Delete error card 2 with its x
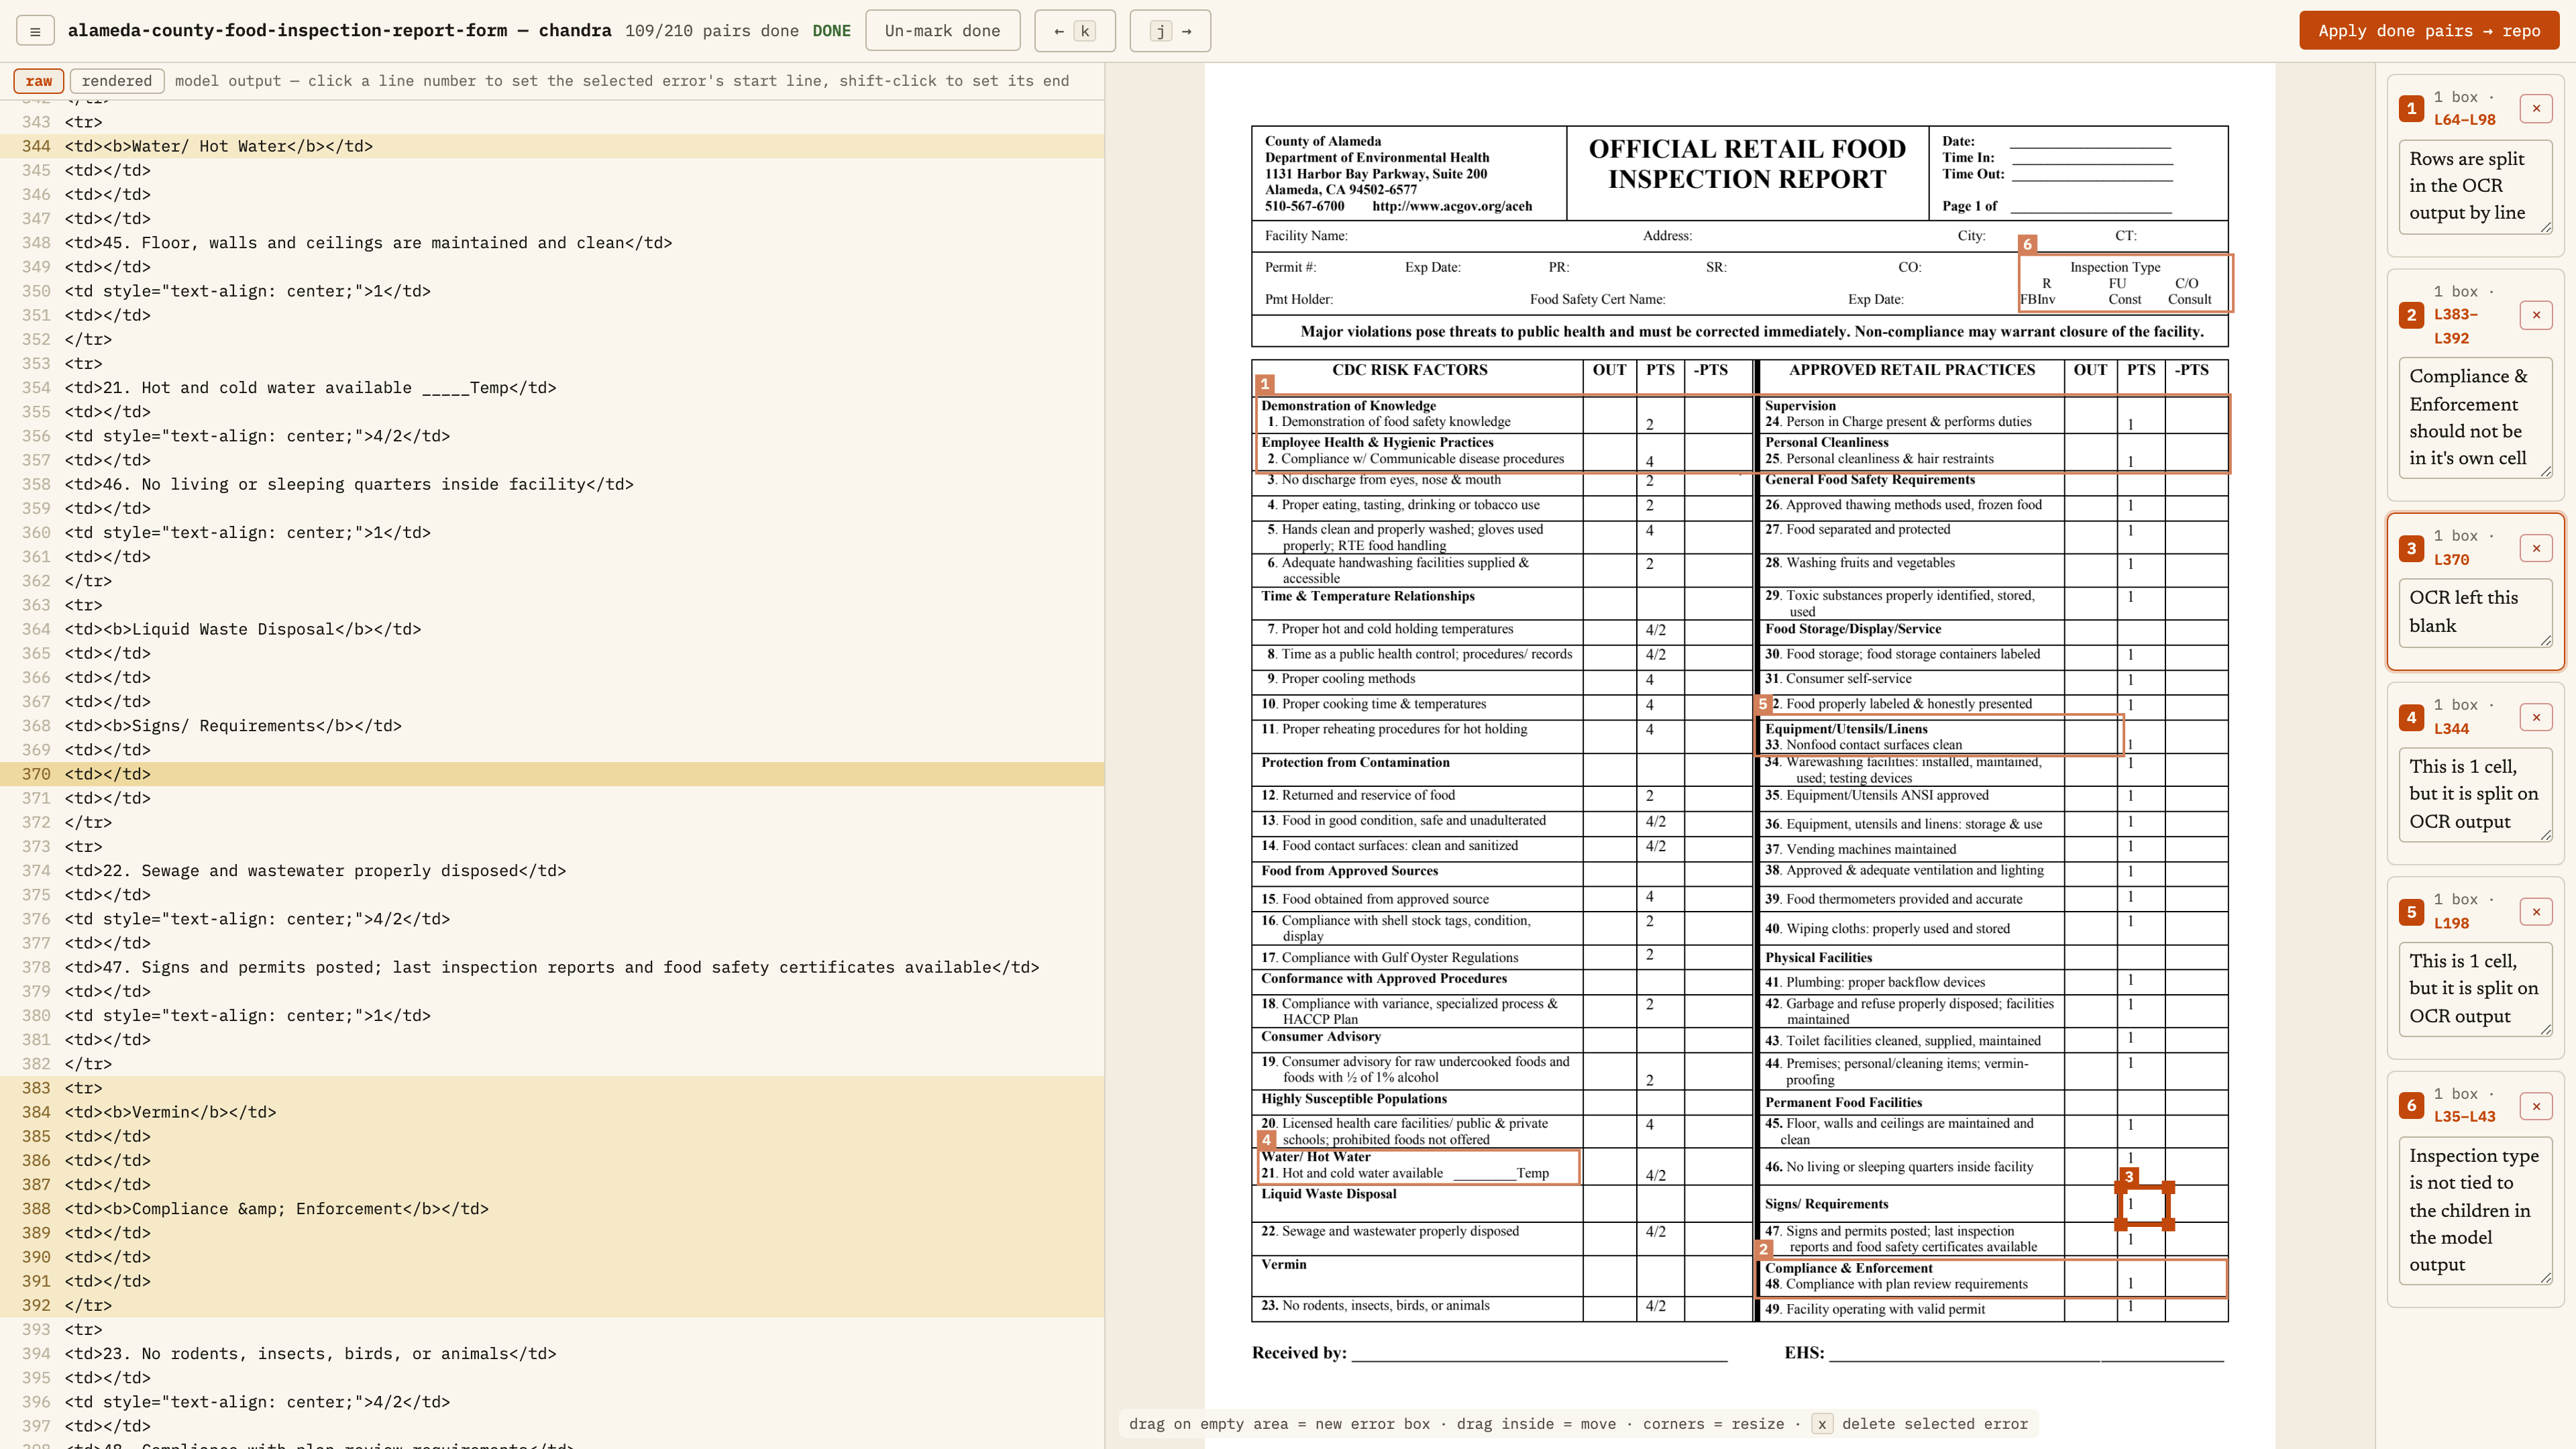 point(2536,315)
